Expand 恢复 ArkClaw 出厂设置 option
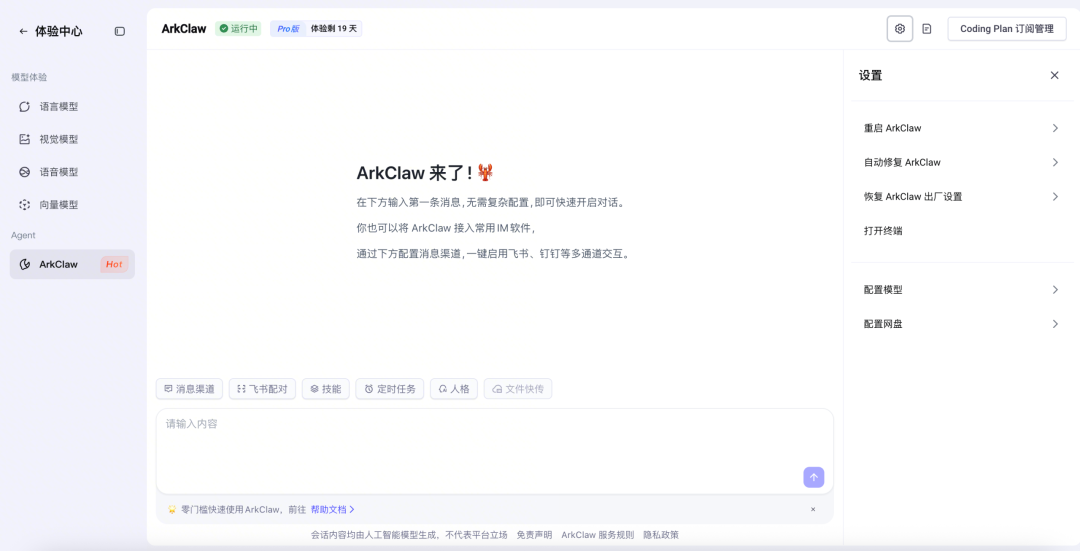Screen dimensions: 1080x551 coord(962,196)
